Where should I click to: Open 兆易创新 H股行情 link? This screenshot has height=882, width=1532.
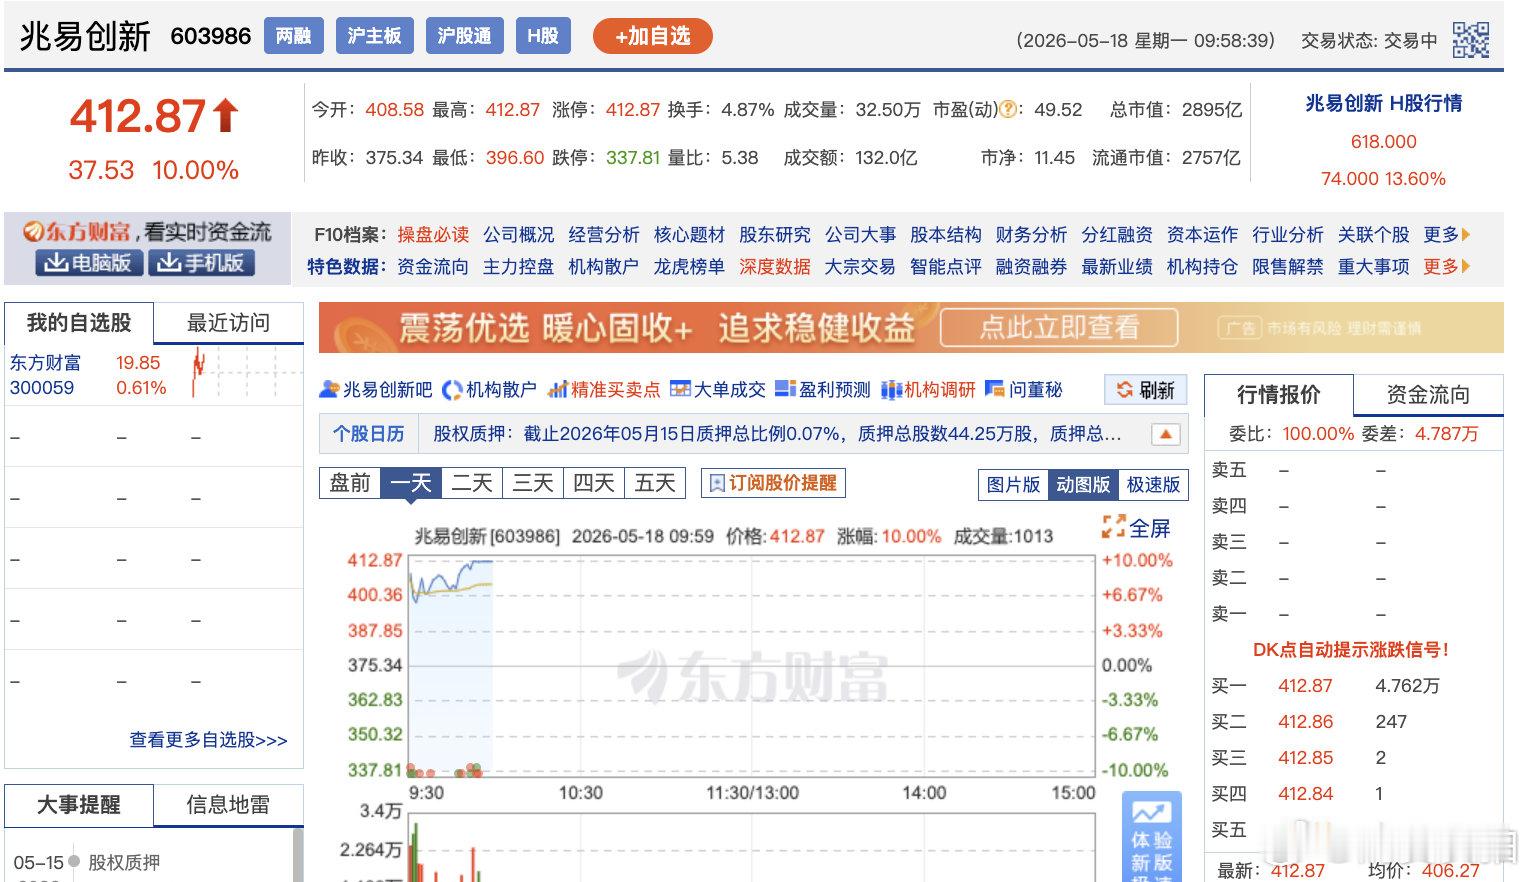(x=1384, y=103)
